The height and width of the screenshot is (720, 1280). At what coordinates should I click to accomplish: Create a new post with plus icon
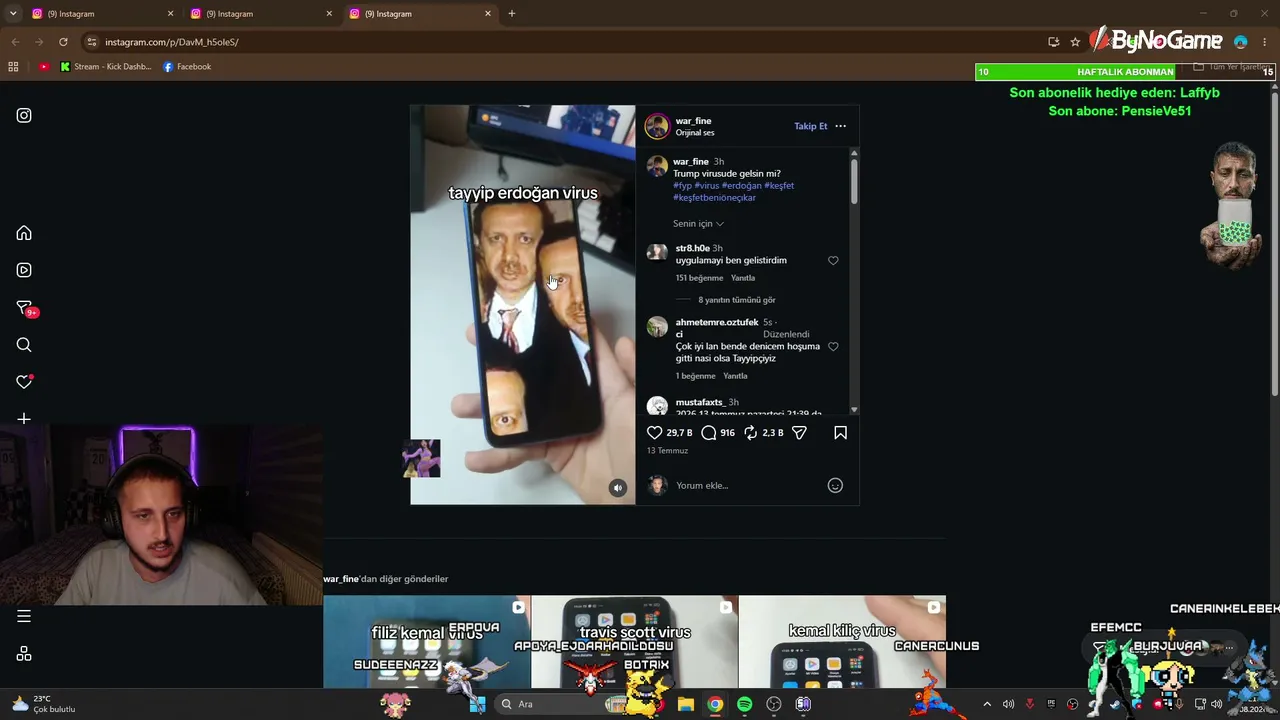pos(24,419)
